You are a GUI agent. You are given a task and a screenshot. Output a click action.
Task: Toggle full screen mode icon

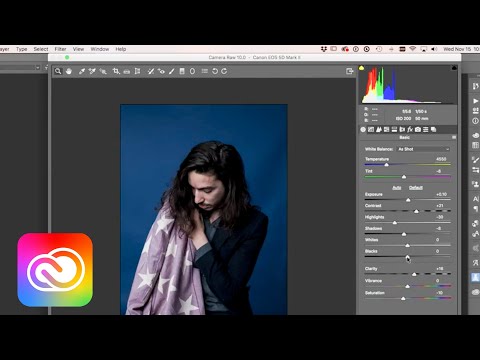pos(349,71)
